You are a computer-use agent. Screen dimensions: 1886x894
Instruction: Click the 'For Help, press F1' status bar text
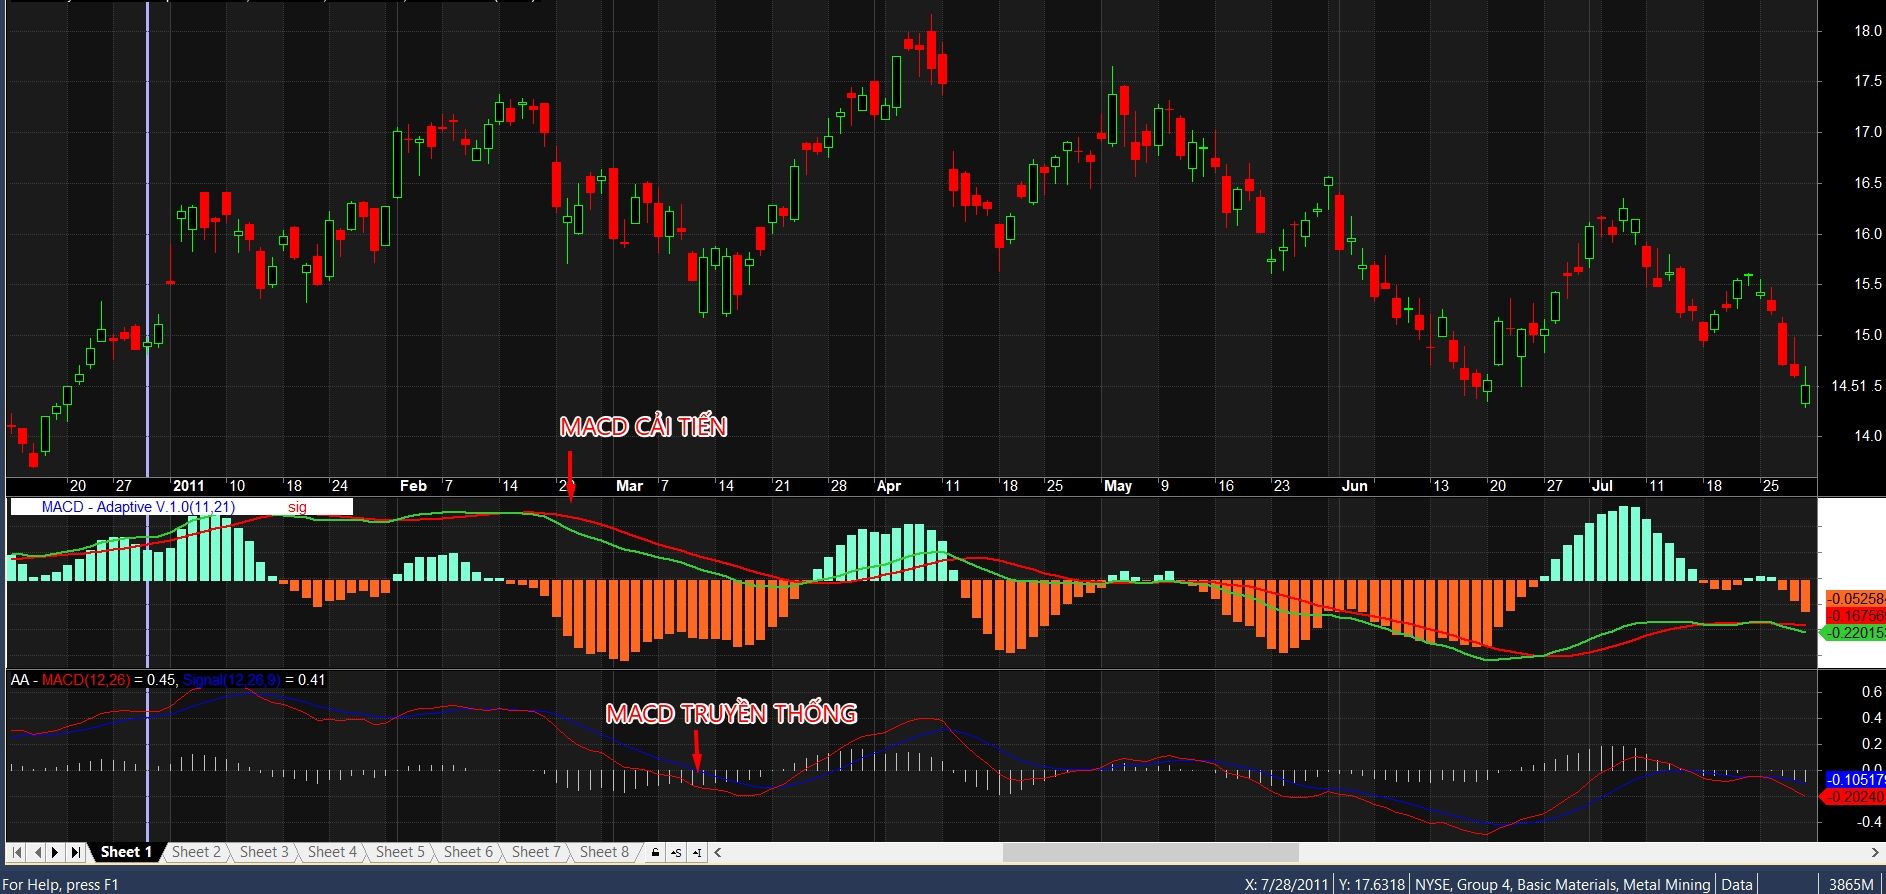[62, 885]
